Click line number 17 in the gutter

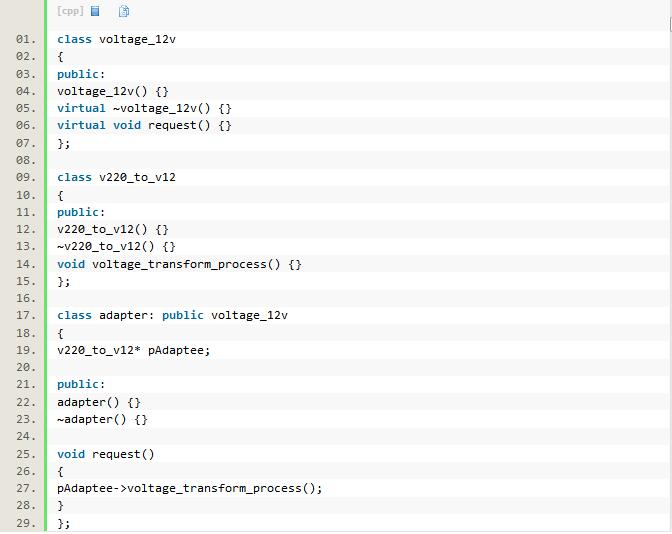[26, 315]
